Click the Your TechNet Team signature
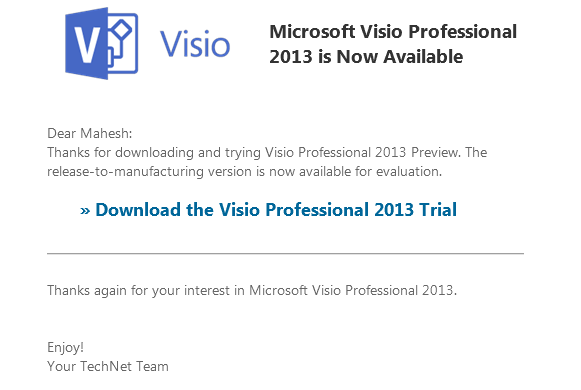This screenshot has height=390, width=581. point(108,366)
